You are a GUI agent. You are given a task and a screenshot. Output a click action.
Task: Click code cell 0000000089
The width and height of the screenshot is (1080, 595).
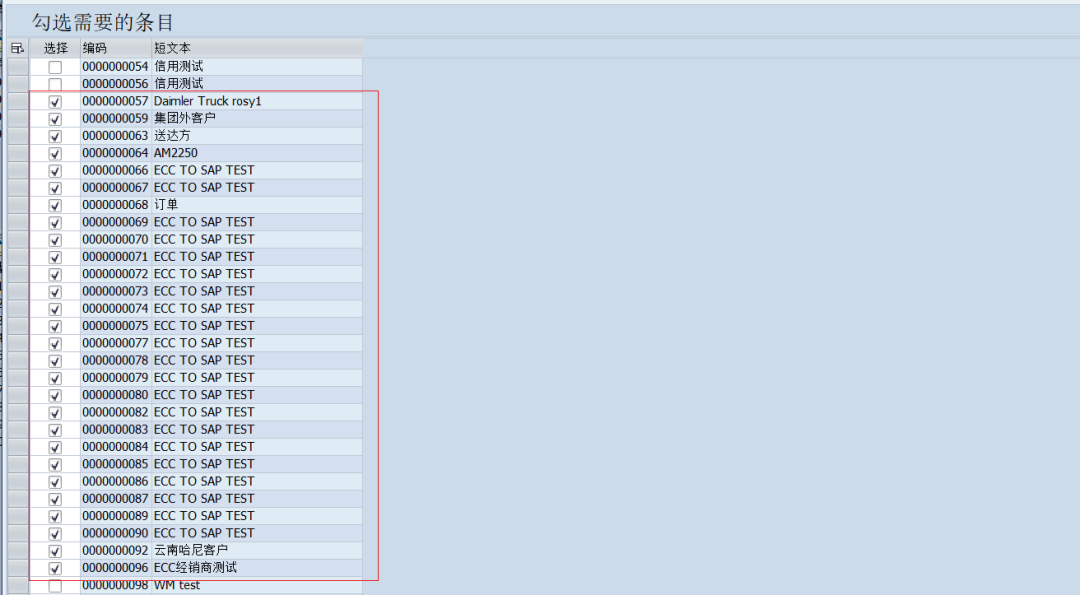(x=115, y=516)
